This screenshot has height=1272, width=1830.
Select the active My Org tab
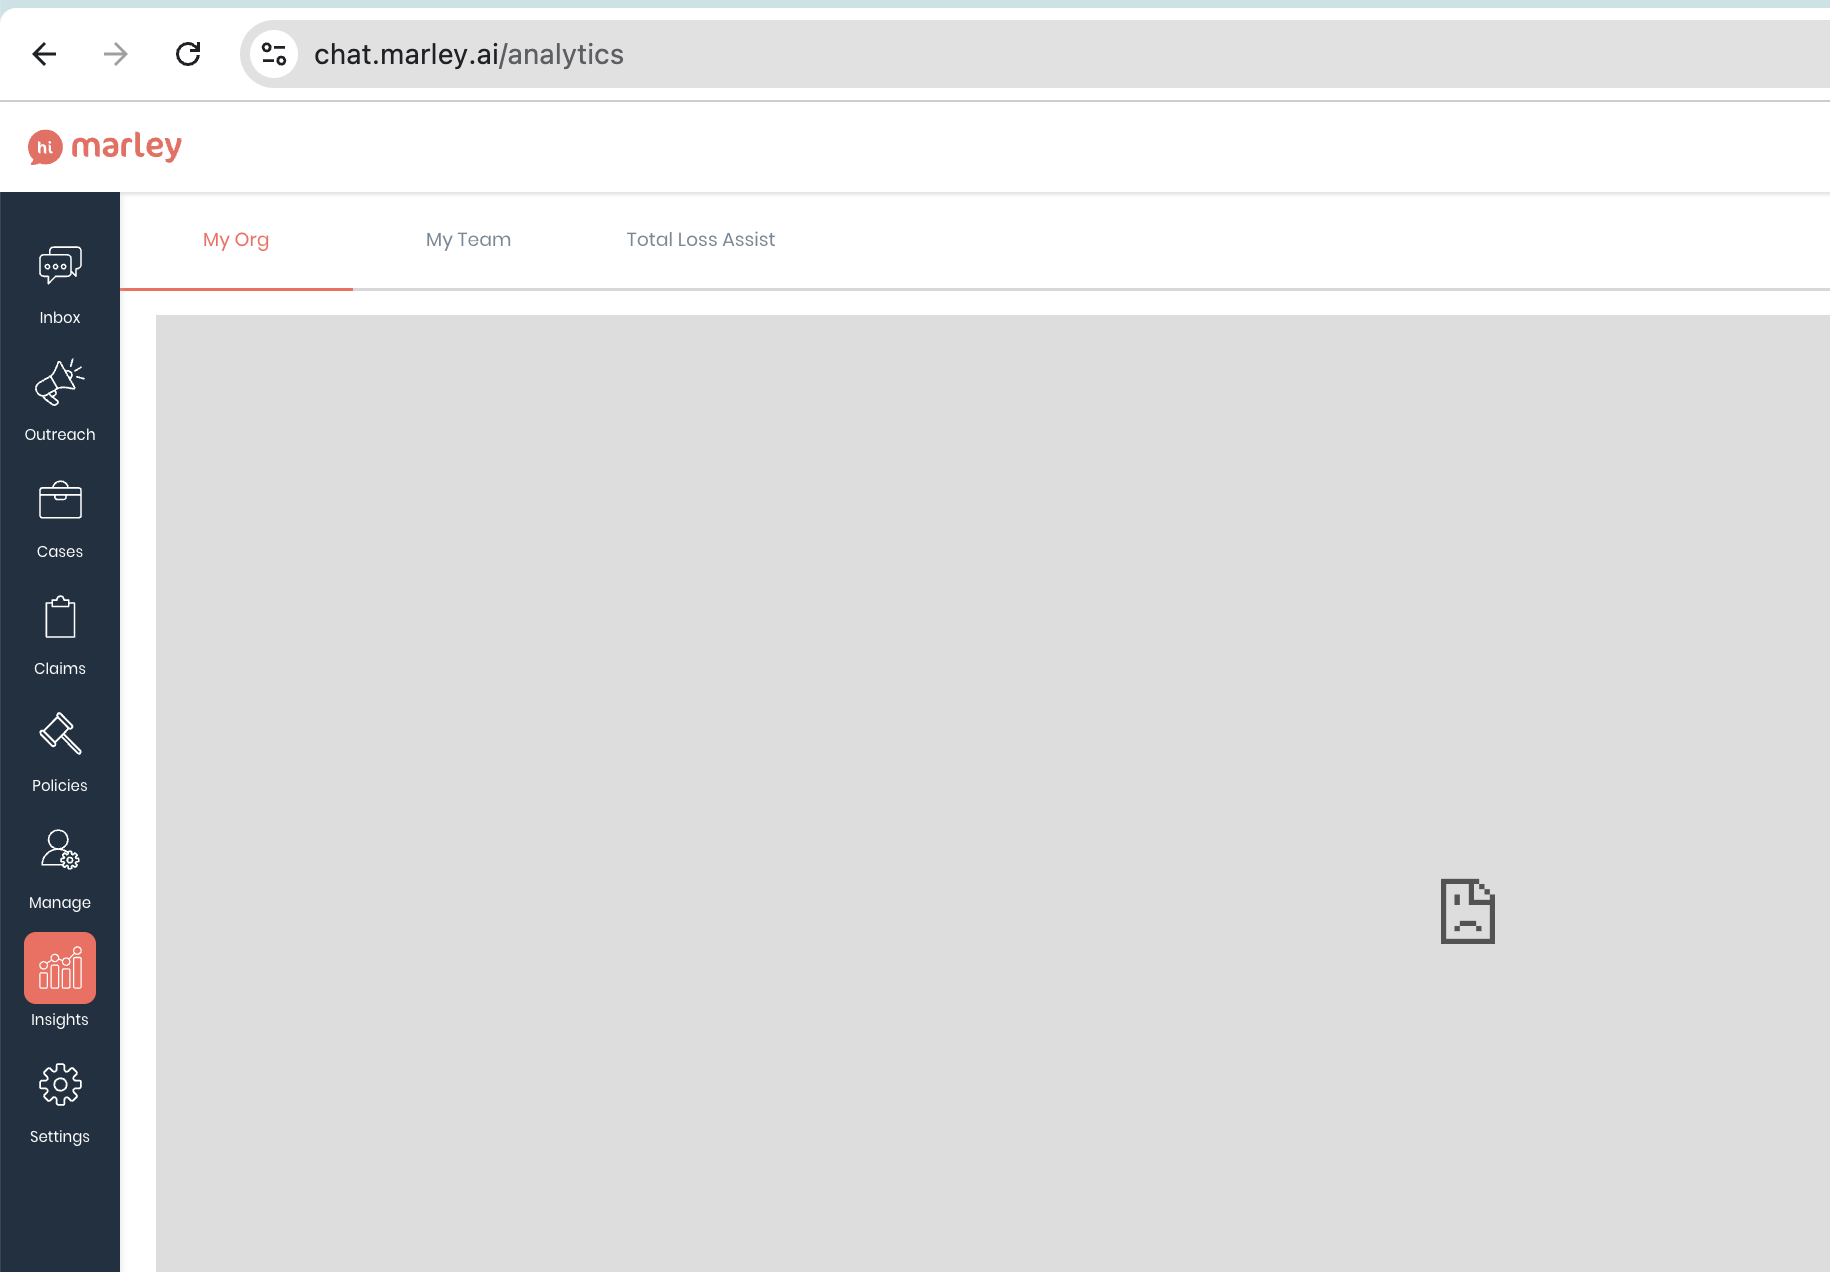236,240
